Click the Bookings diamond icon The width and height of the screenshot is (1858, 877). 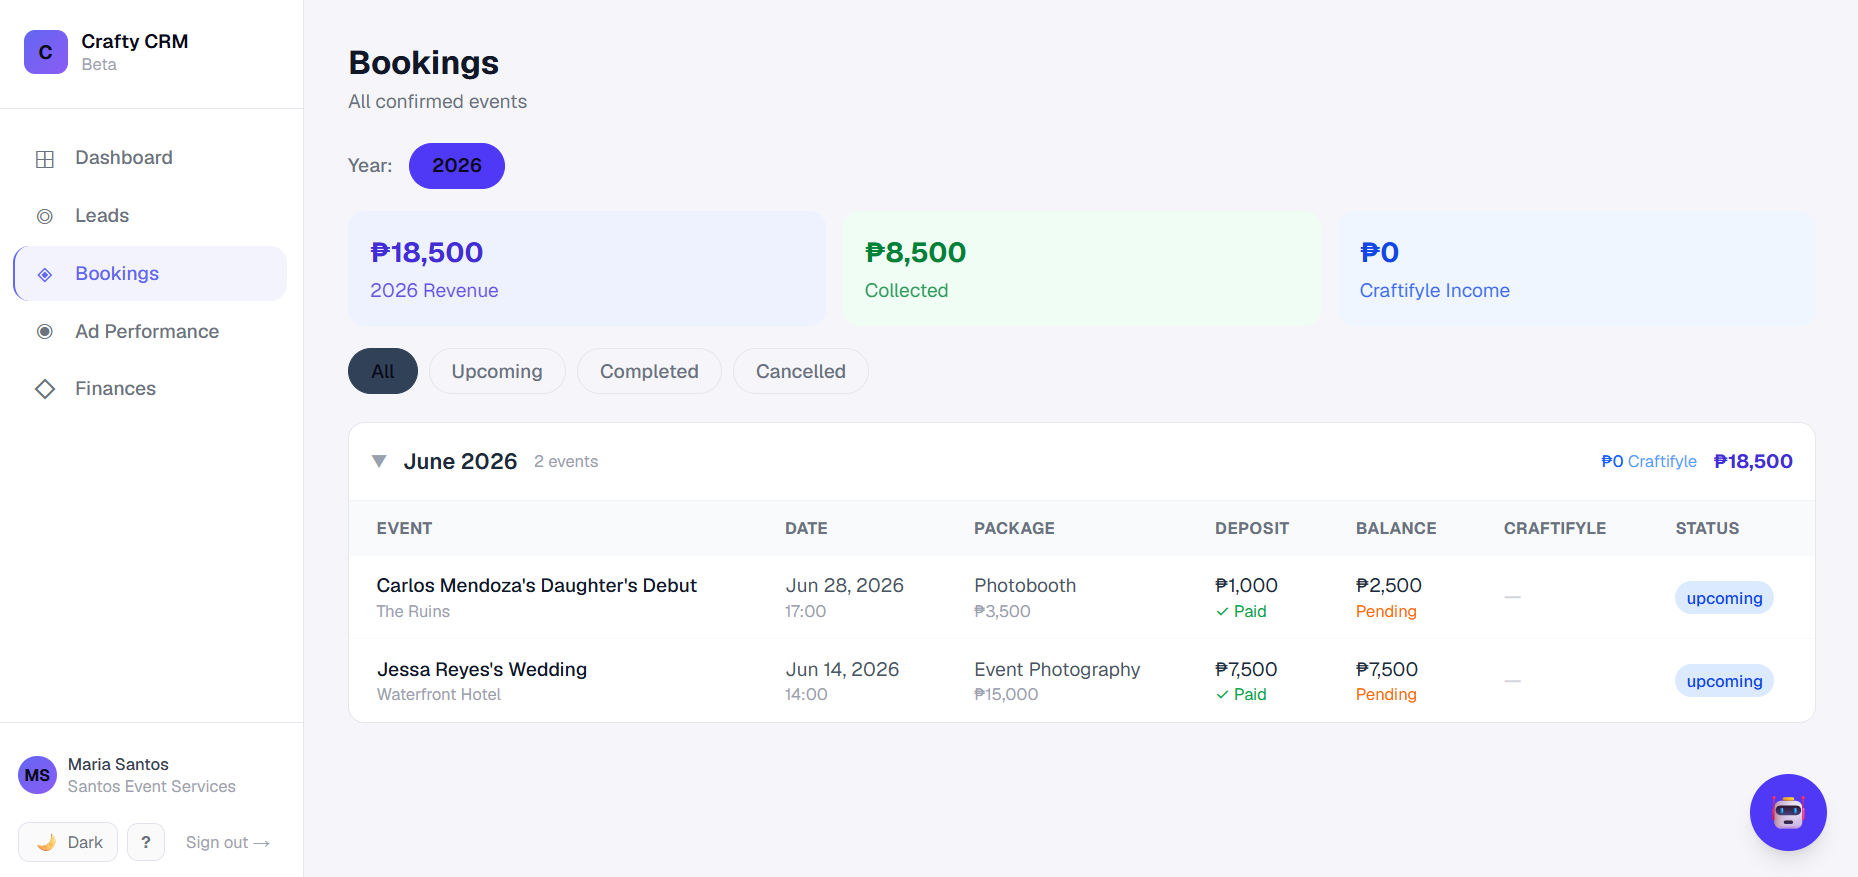45,274
